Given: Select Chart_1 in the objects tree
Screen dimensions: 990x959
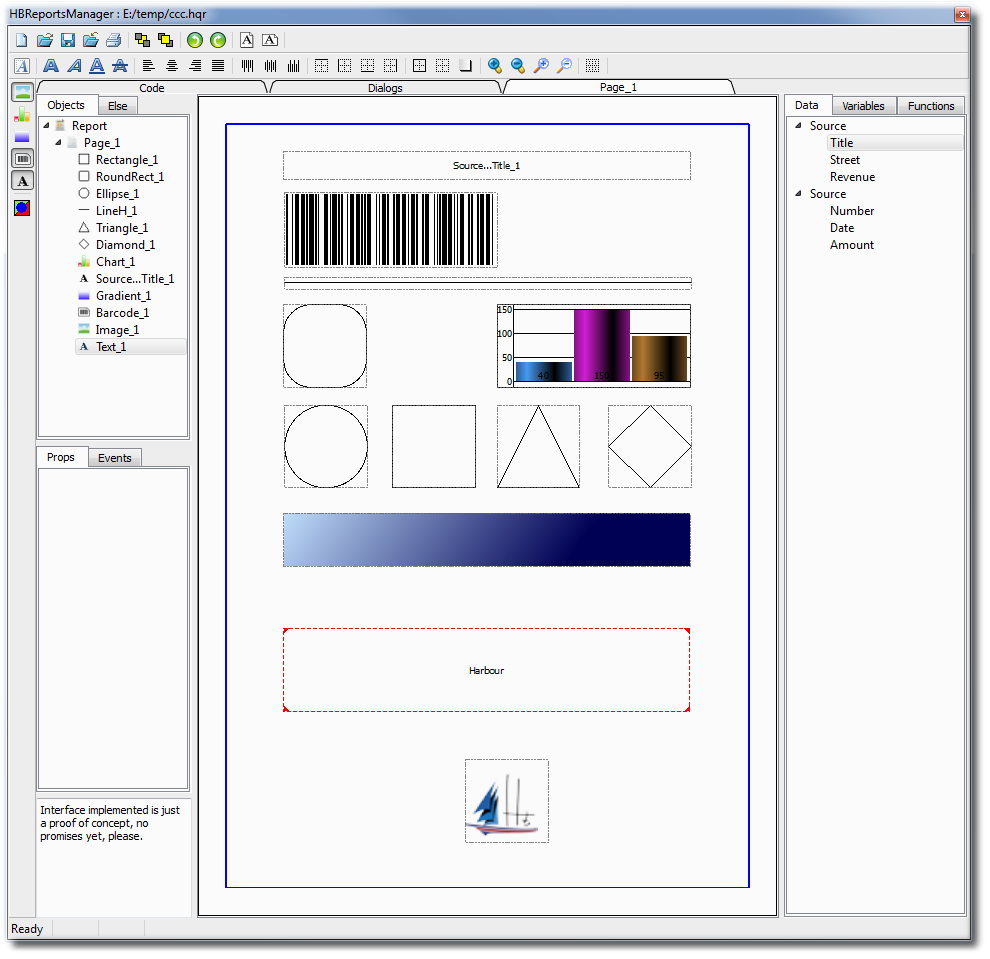Looking at the screenshot, I should [115, 262].
